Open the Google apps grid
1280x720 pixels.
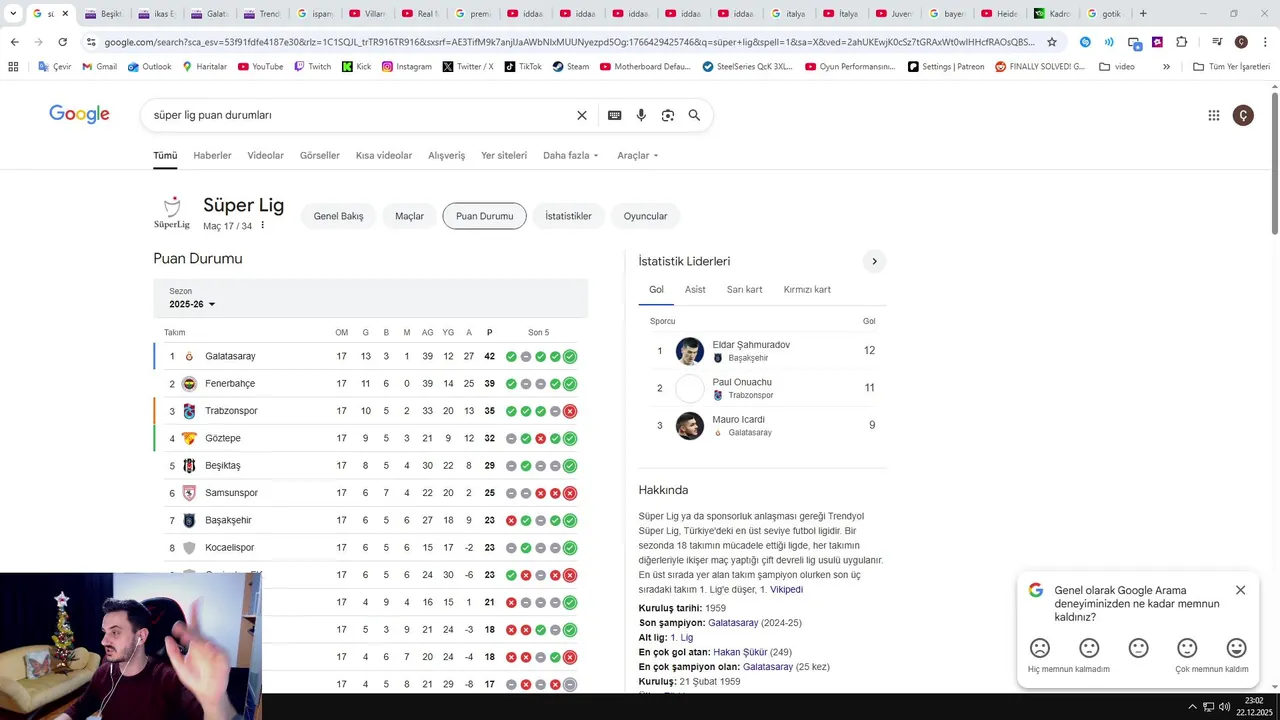pyautogui.click(x=1214, y=115)
